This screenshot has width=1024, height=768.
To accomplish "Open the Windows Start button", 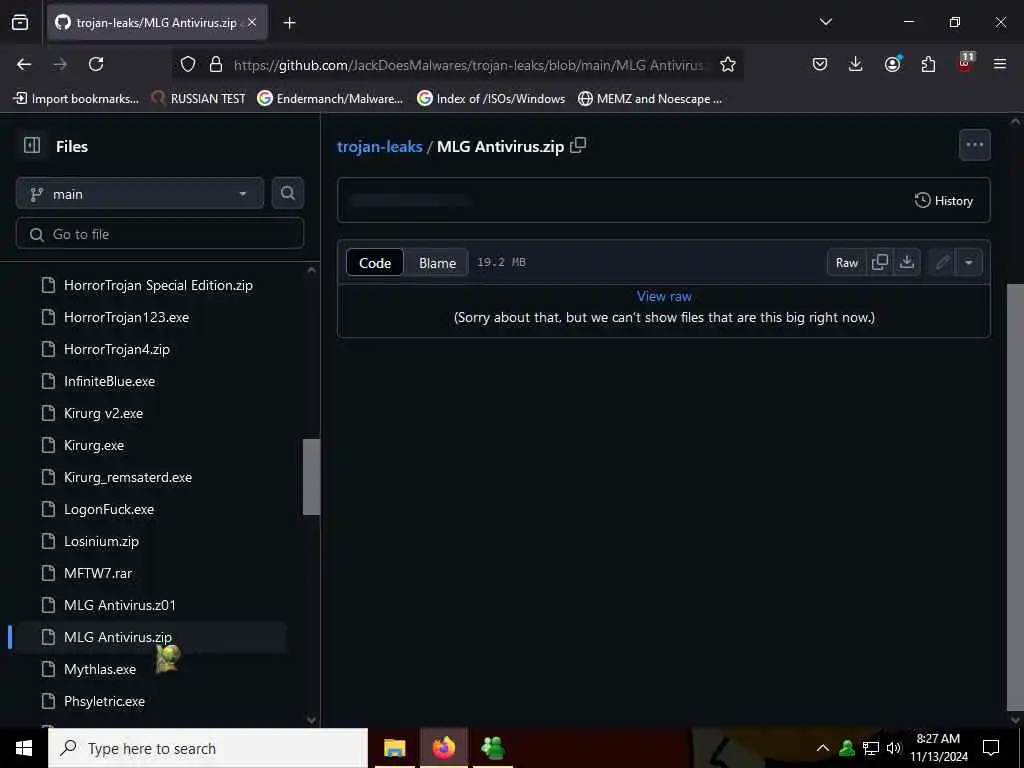I will 24,748.
